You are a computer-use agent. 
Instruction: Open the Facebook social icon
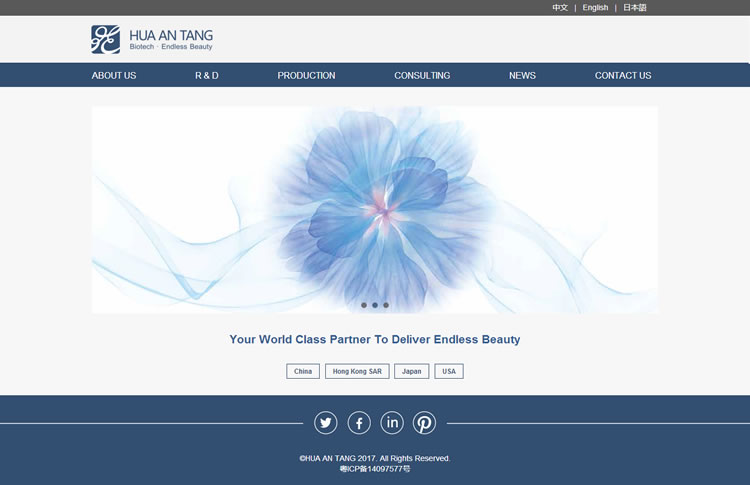[x=359, y=423]
